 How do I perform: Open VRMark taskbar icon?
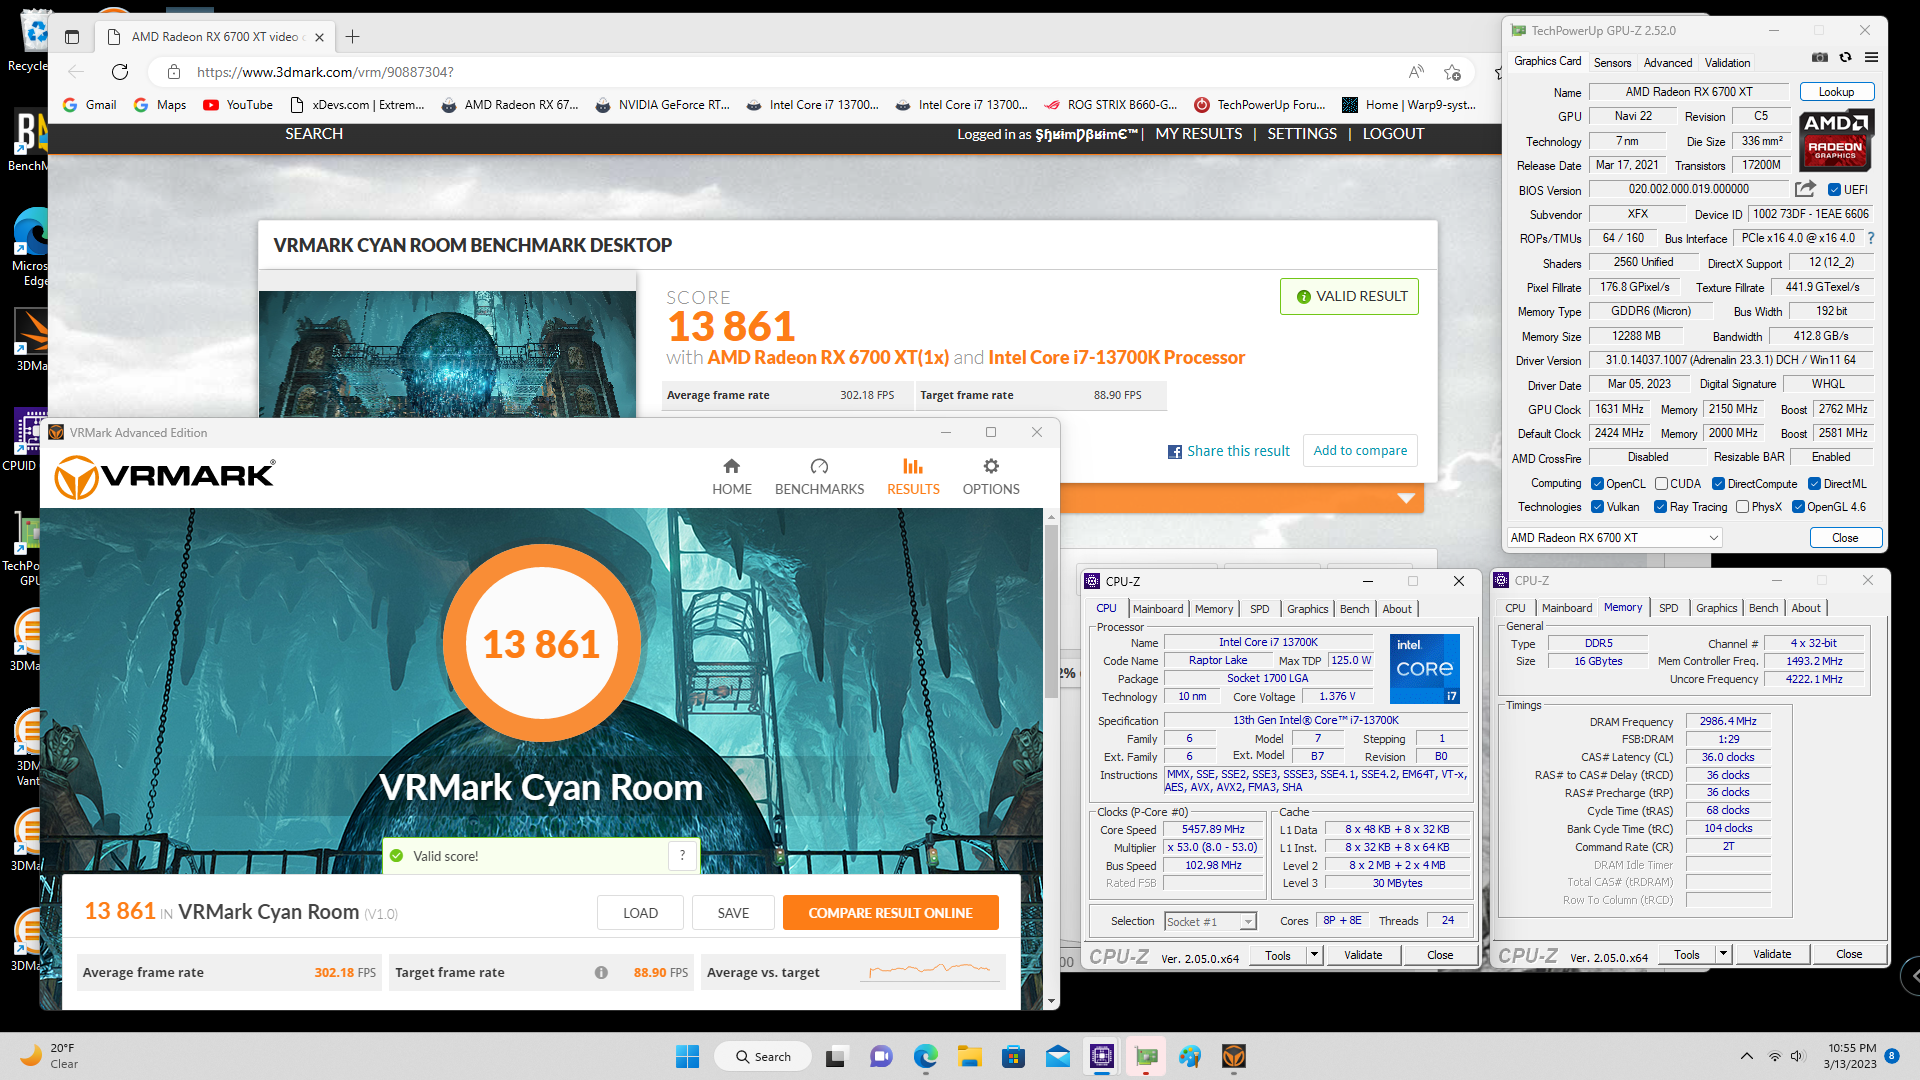(1233, 1056)
